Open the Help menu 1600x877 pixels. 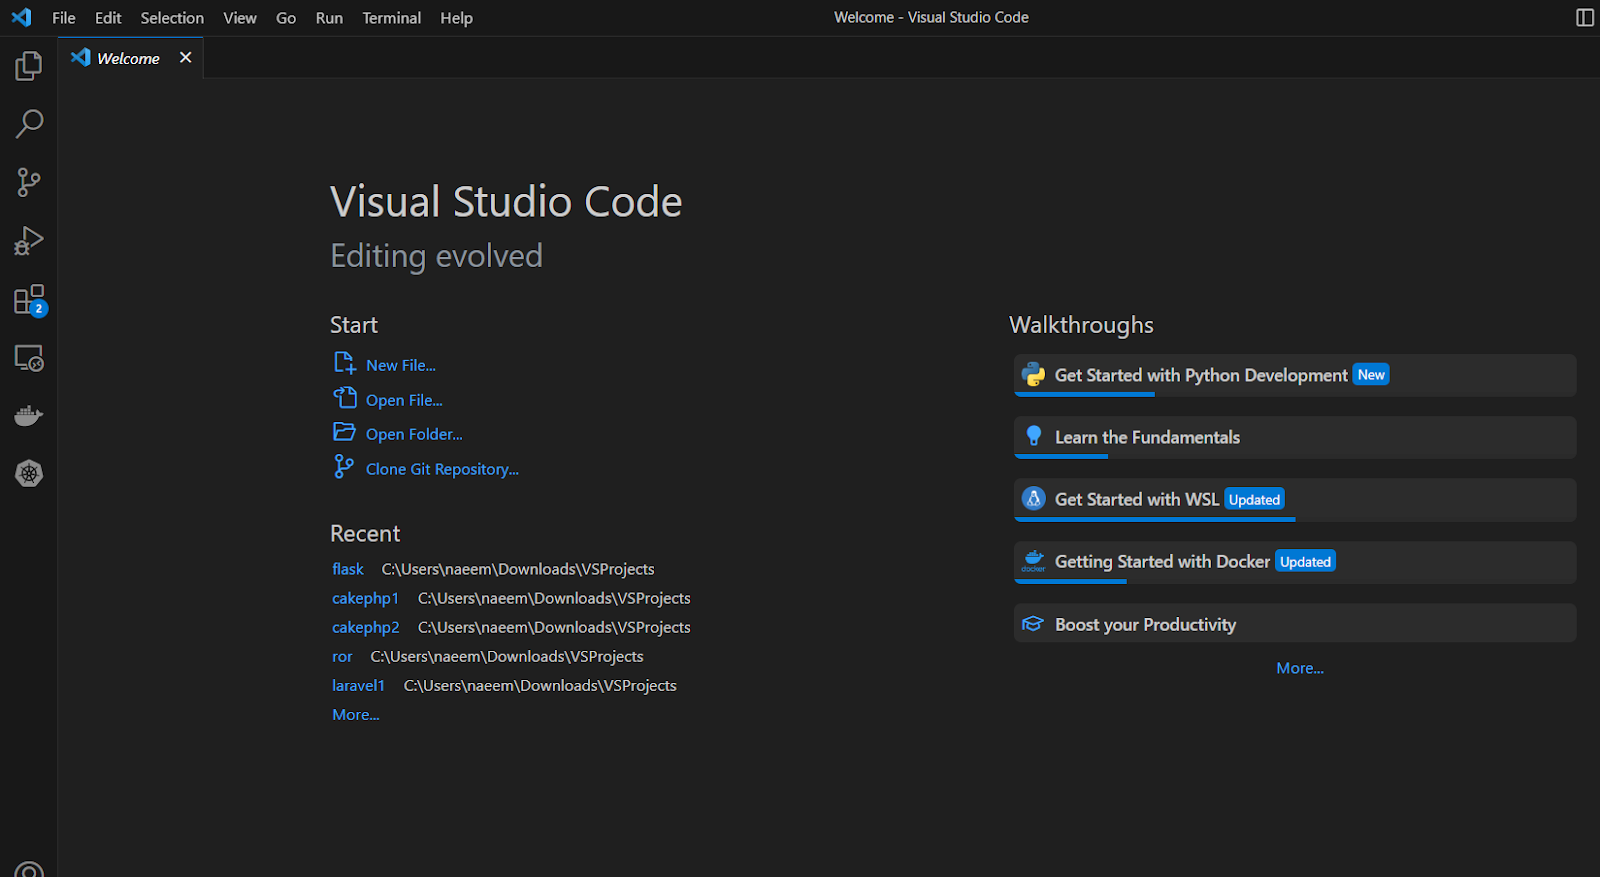tap(457, 18)
